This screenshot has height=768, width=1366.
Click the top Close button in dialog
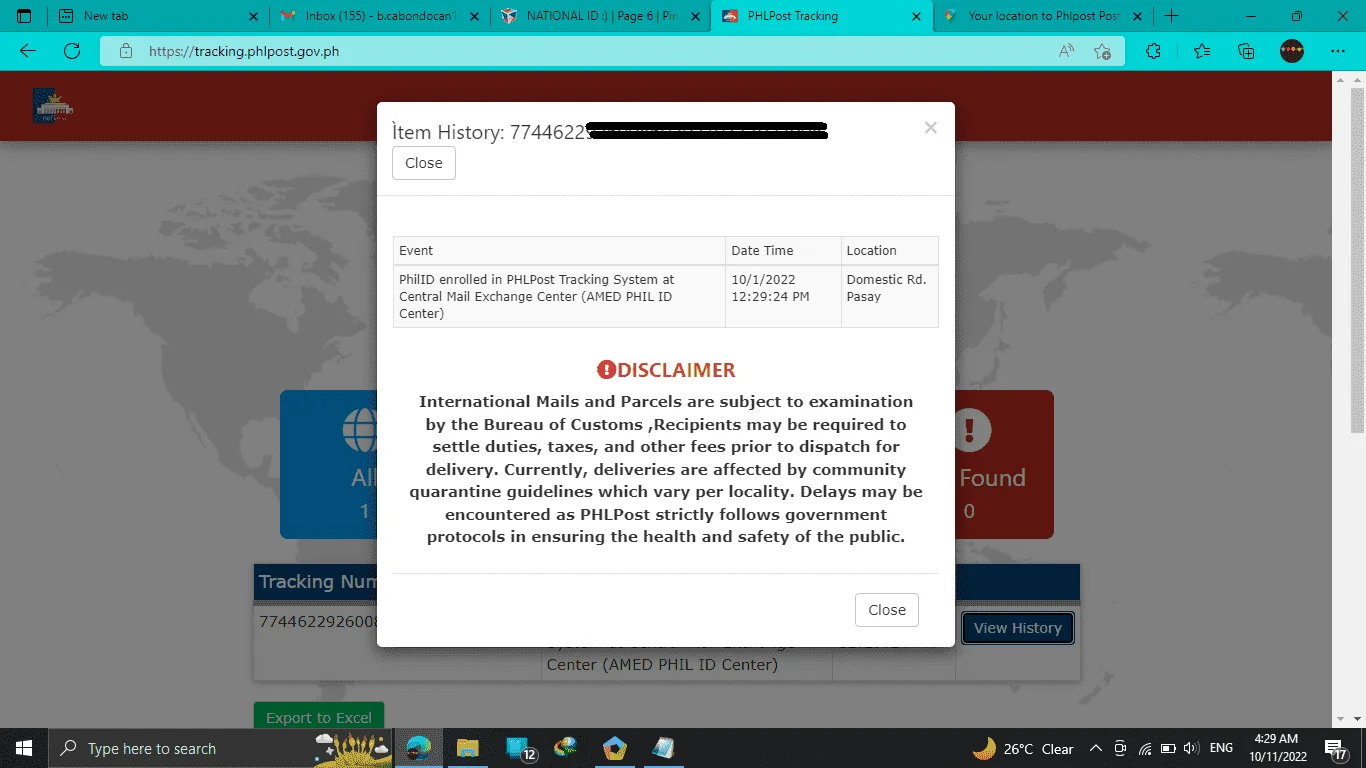[424, 163]
